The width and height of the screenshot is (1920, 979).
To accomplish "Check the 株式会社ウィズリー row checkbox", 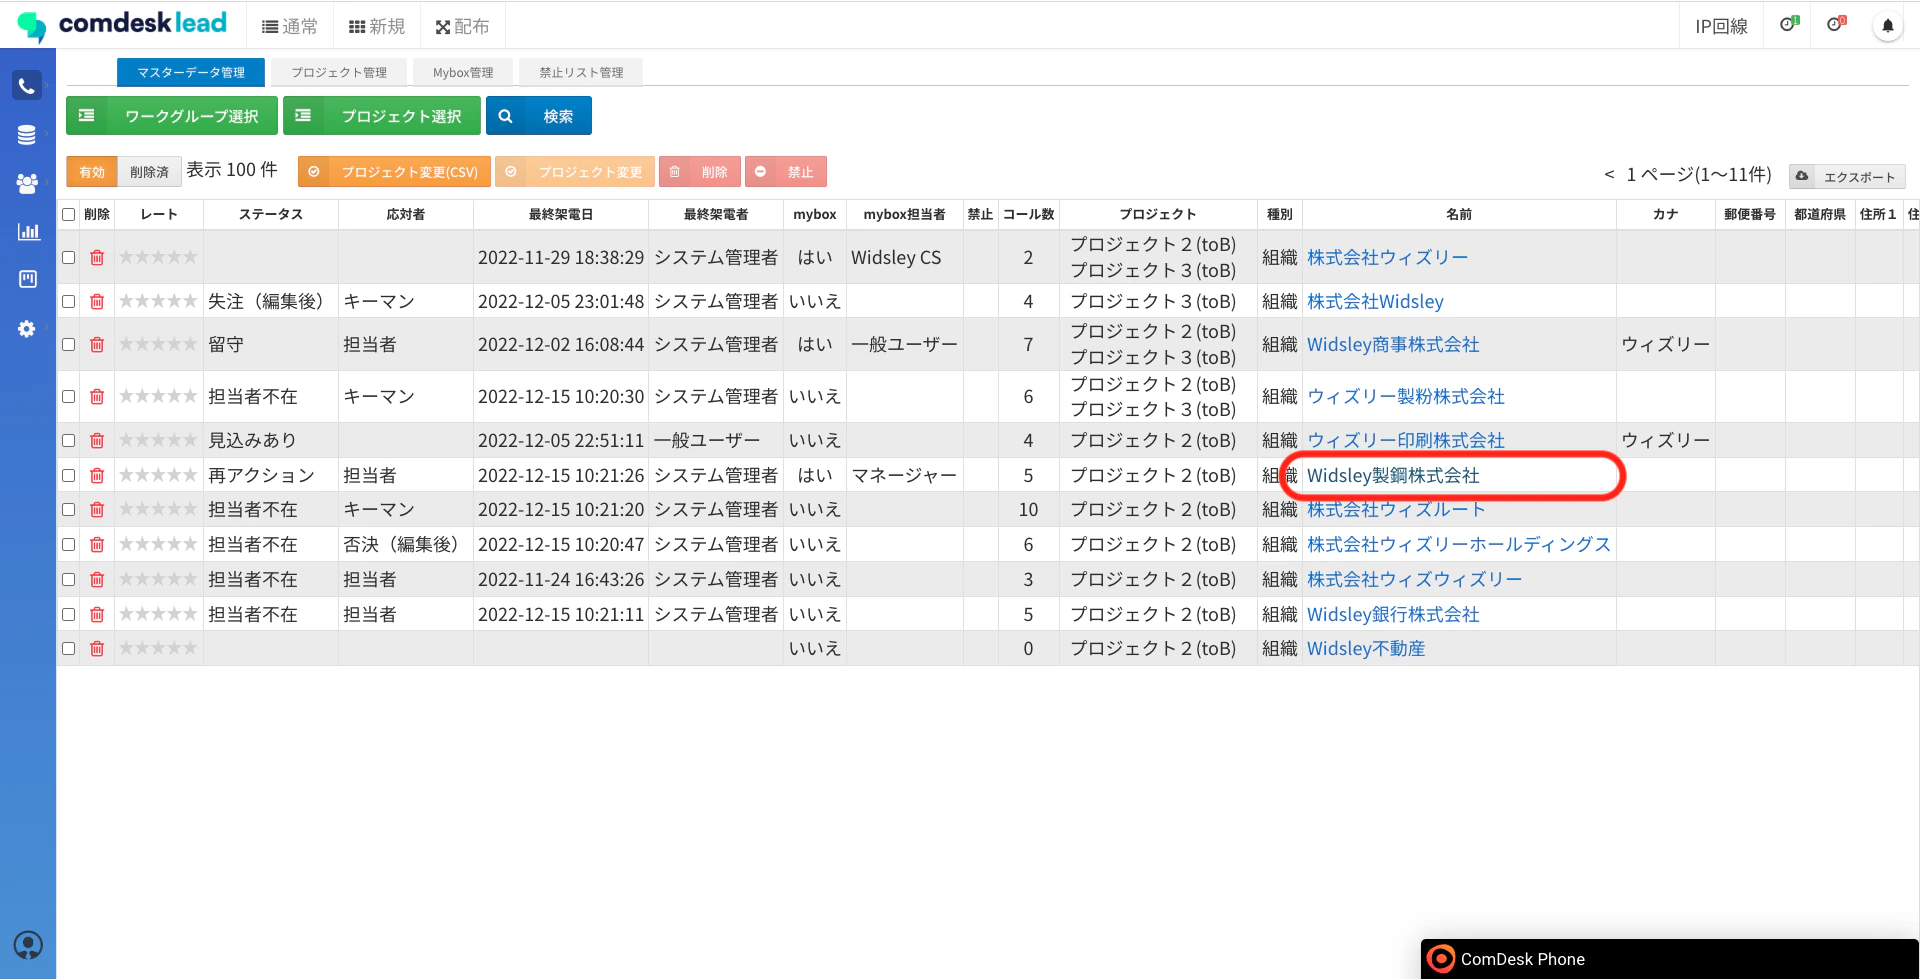I will 69,258.
